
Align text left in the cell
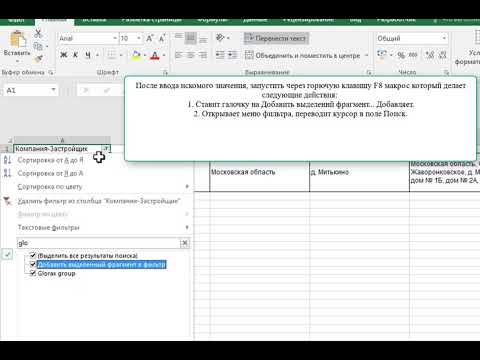pos(179,55)
